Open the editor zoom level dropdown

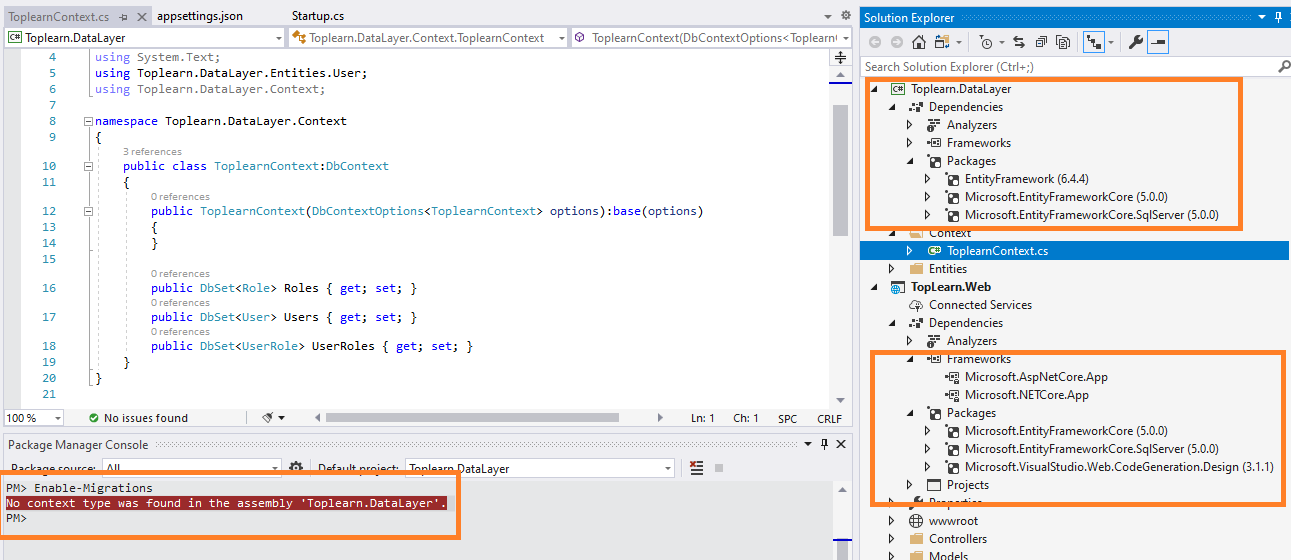point(57,418)
